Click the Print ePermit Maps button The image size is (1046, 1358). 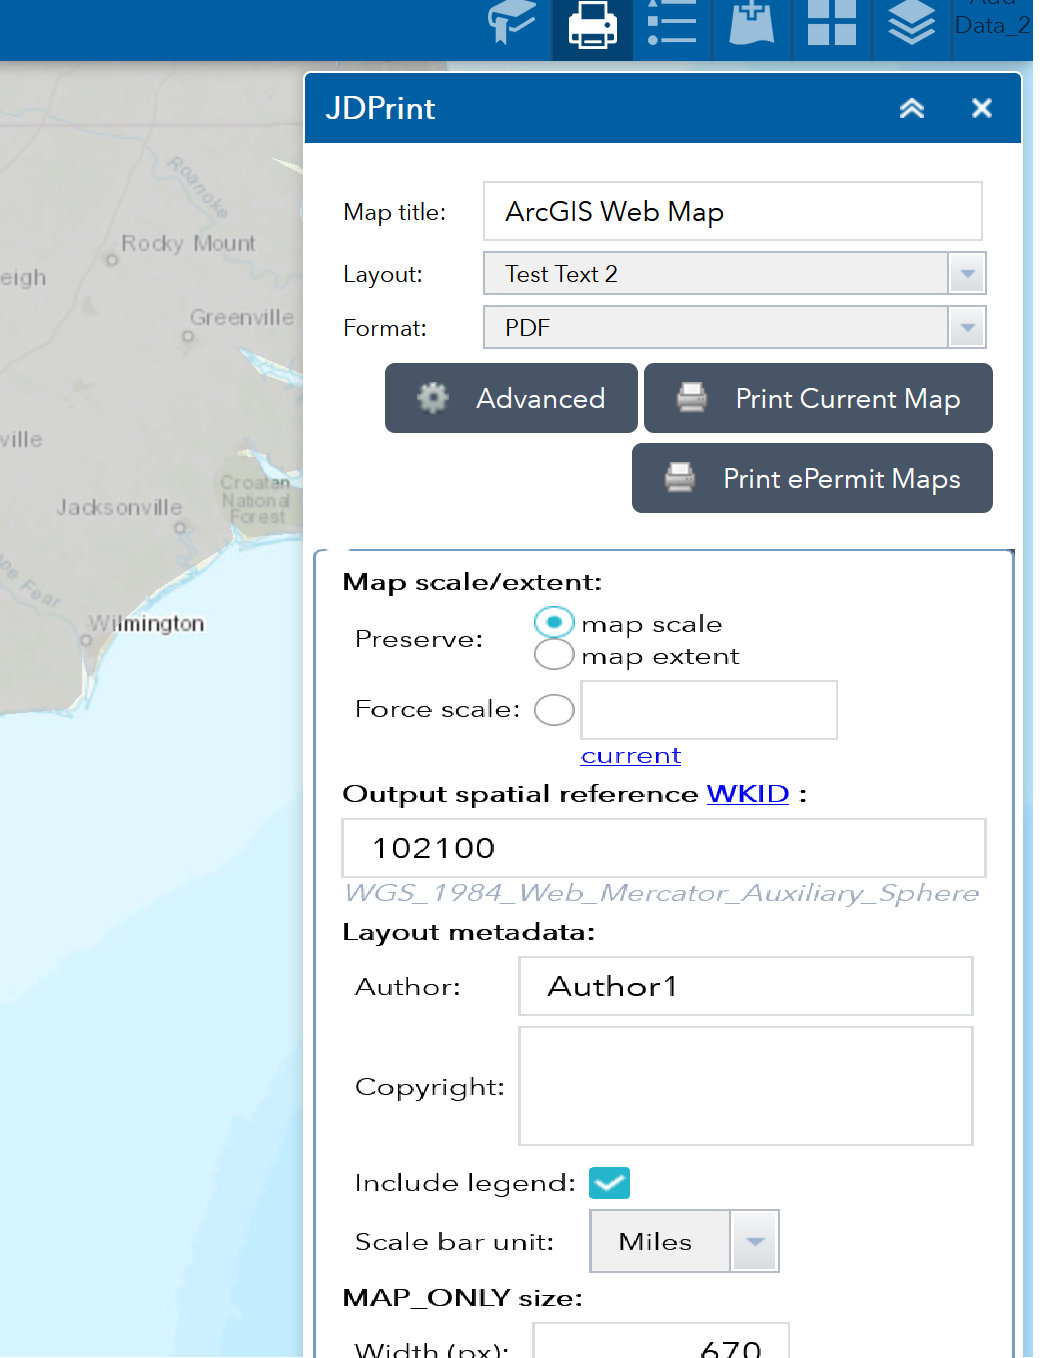tap(812, 478)
